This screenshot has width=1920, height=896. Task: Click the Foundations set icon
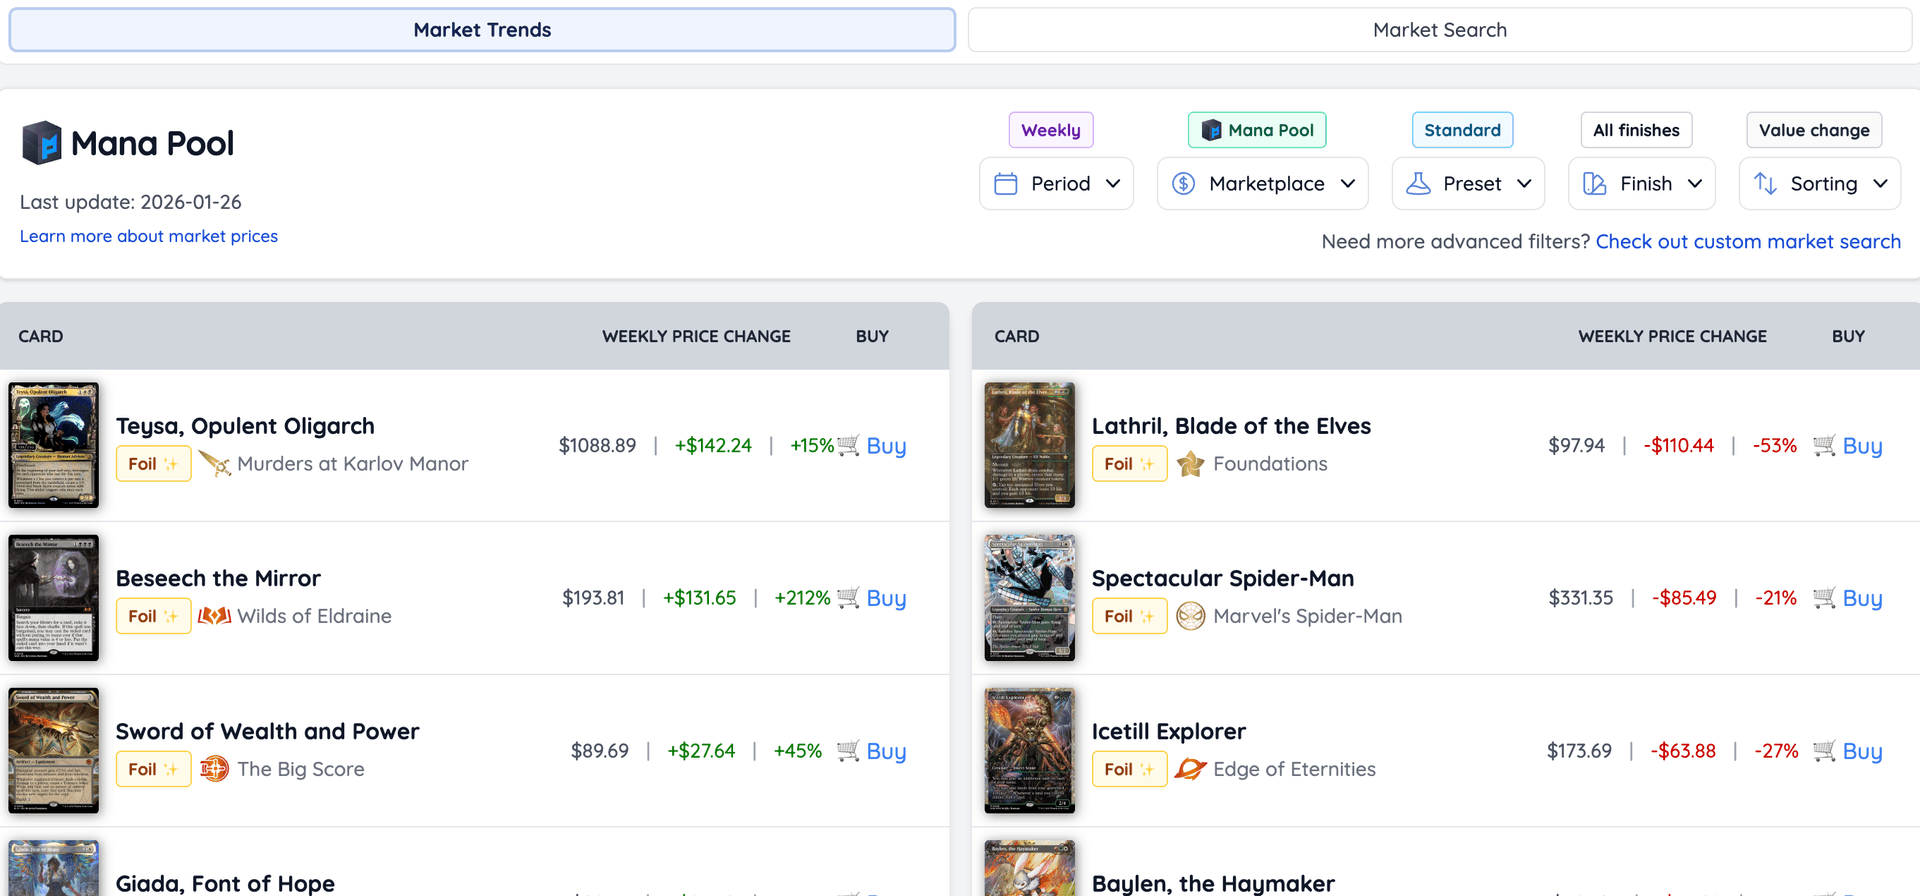tap(1190, 464)
